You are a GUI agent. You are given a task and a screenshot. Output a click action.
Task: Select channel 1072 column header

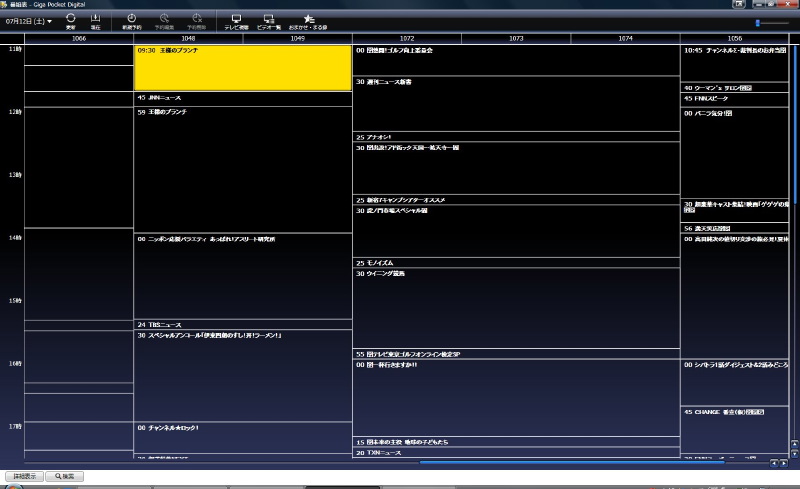(407, 38)
